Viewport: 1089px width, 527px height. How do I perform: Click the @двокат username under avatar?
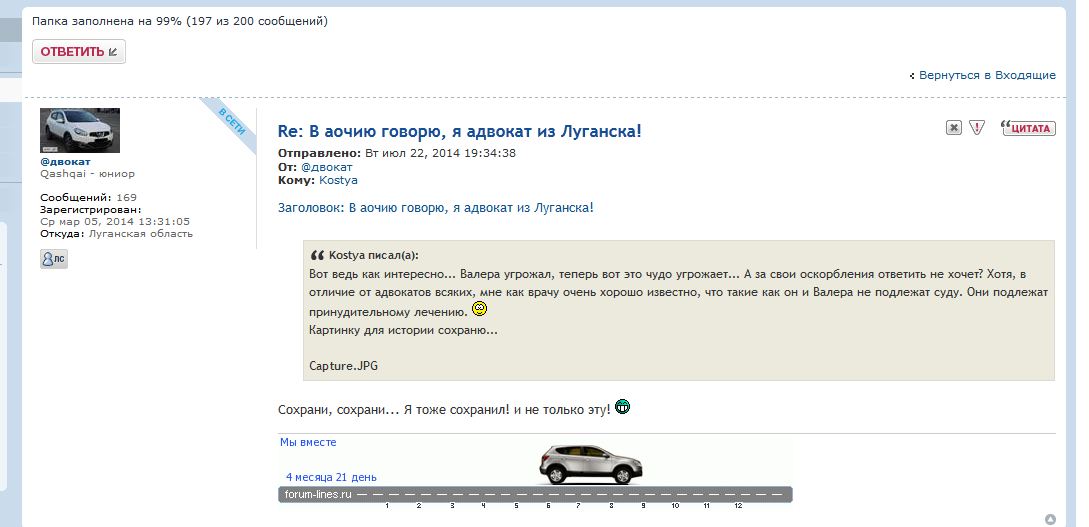coord(65,161)
